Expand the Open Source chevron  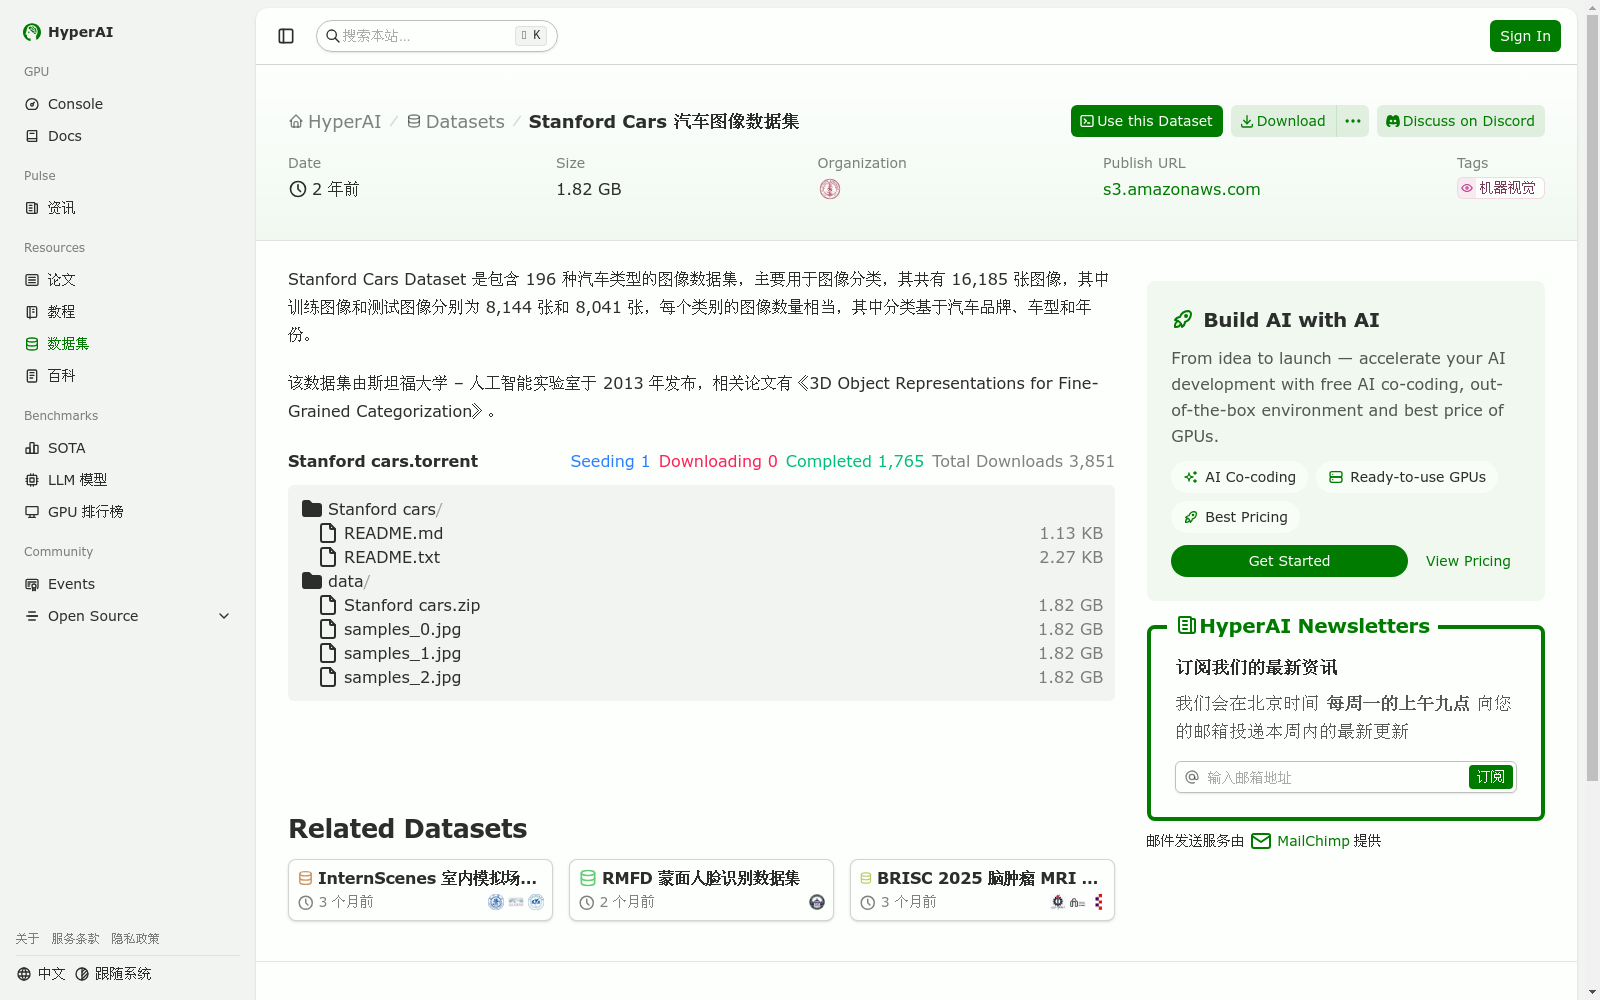[224, 616]
